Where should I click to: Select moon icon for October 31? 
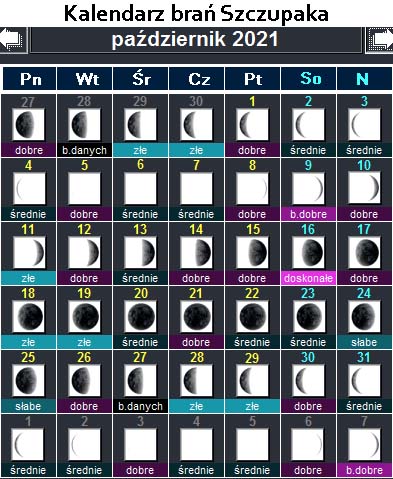(364, 380)
